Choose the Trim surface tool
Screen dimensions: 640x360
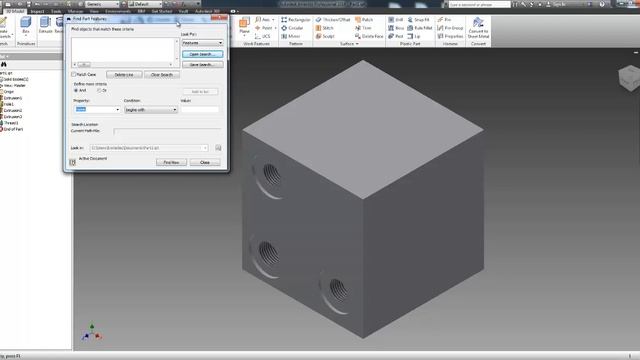(363, 28)
